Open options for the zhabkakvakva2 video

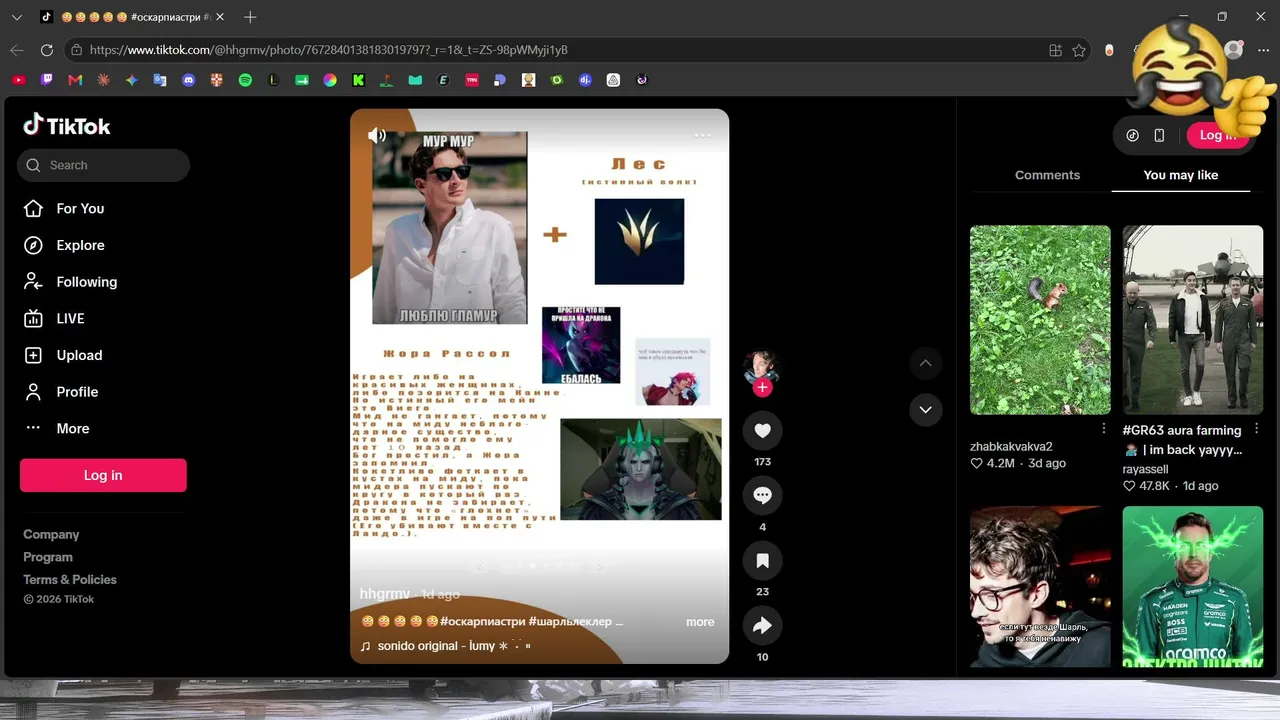click(1104, 428)
